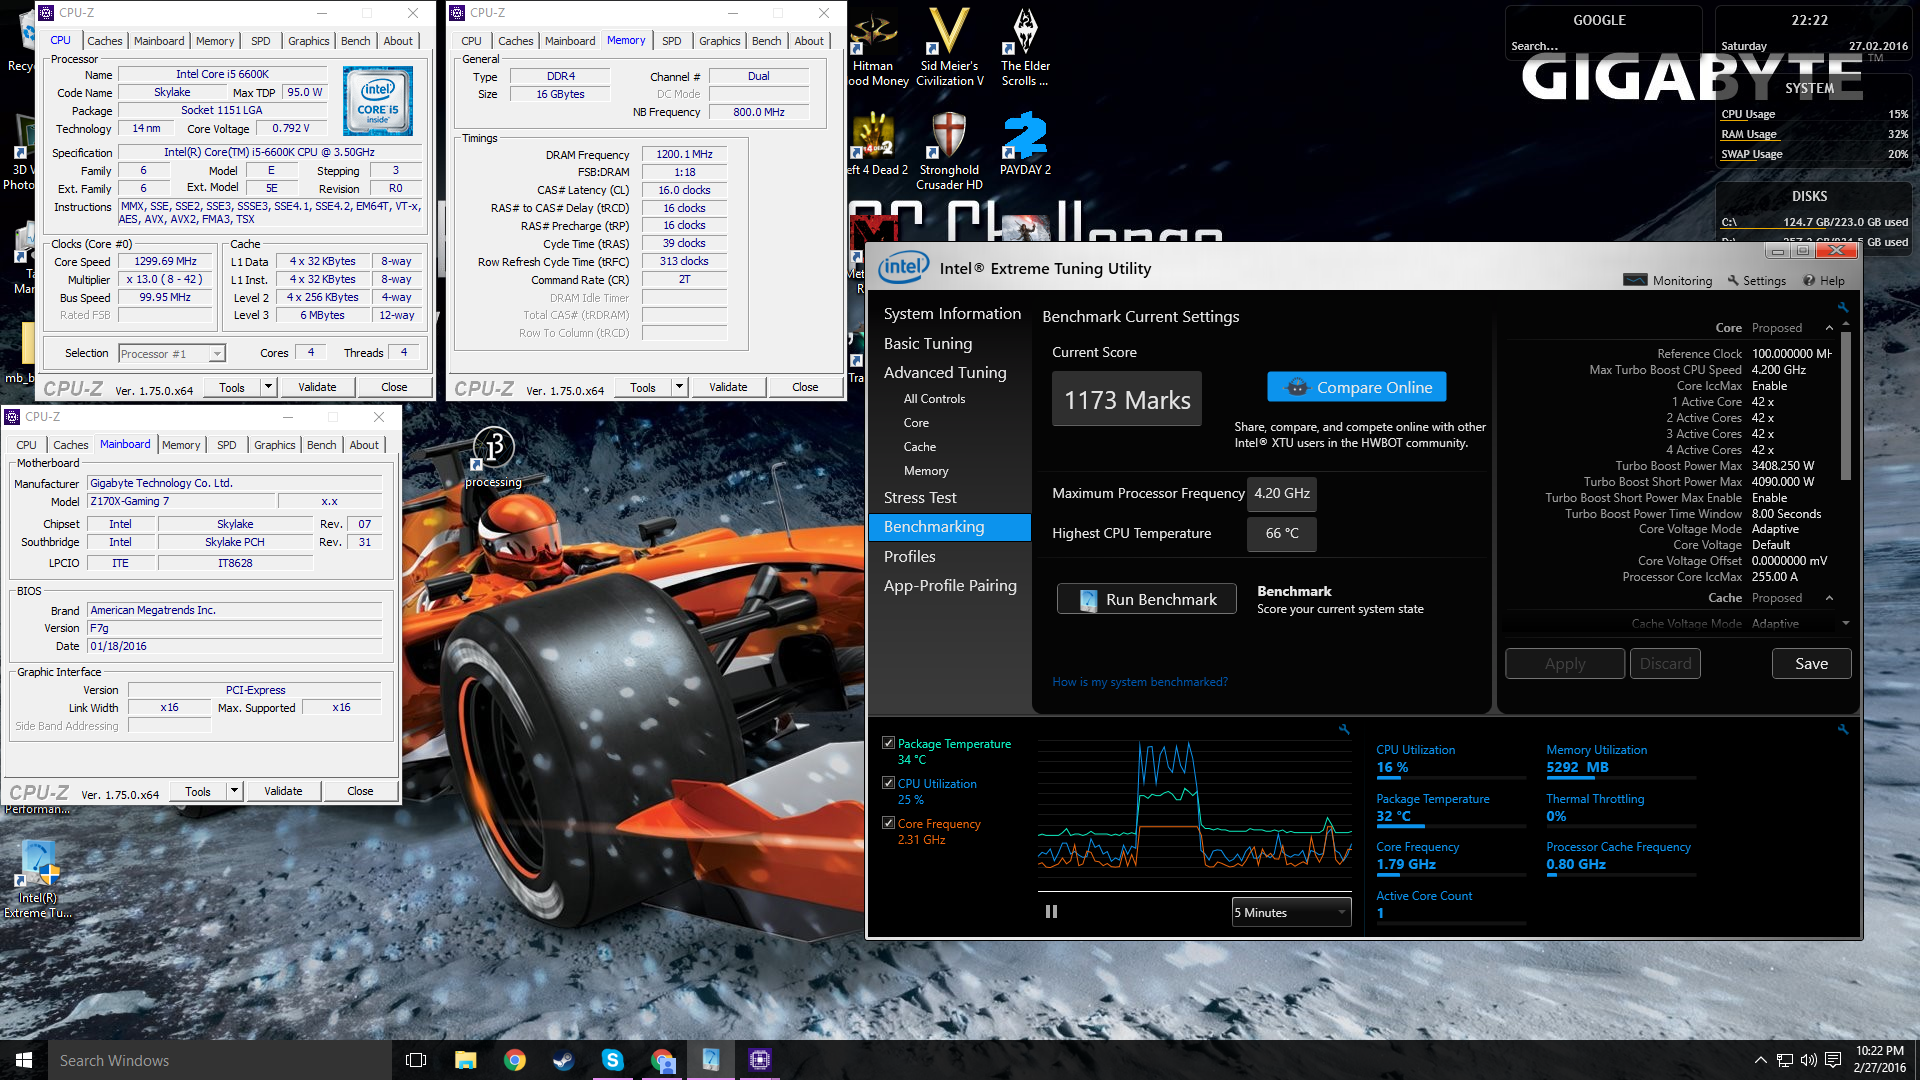Select Cache under Advanced Tuning
This screenshot has width=1920, height=1080.
point(920,447)
